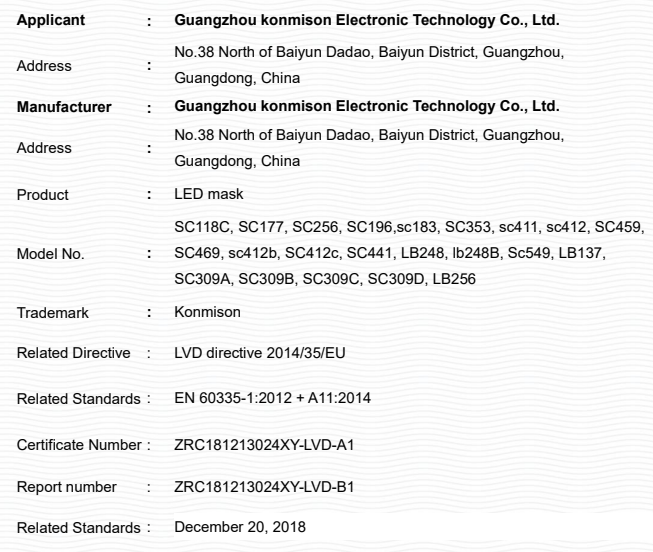This screenshot has width=653, height=552.
Task: Click the Product label
Action: [42, 195]
